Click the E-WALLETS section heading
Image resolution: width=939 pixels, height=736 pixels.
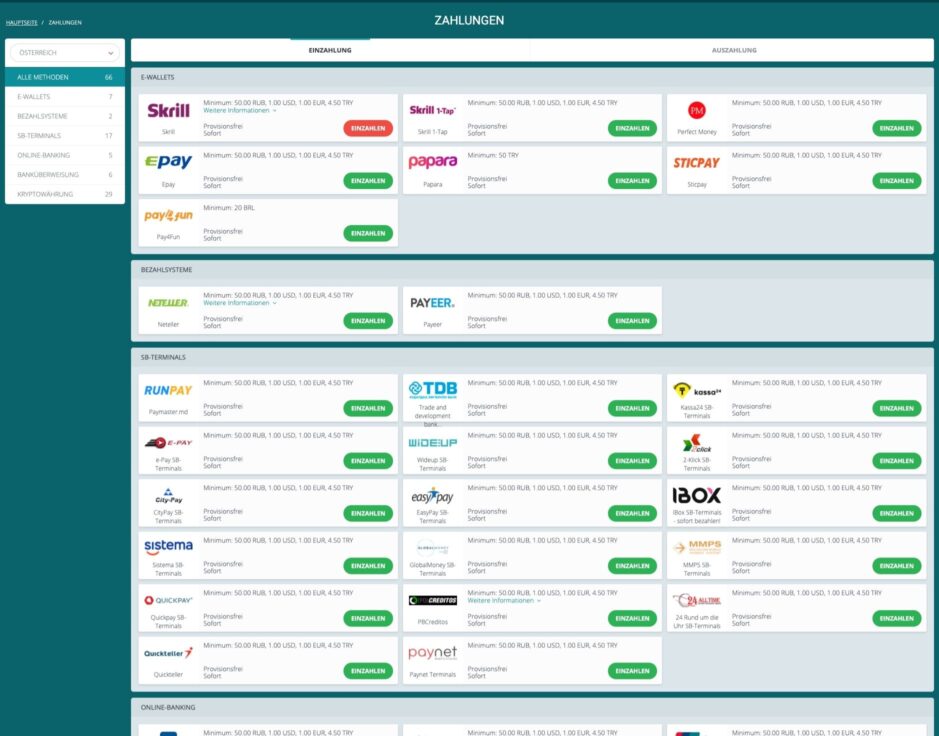157,77
